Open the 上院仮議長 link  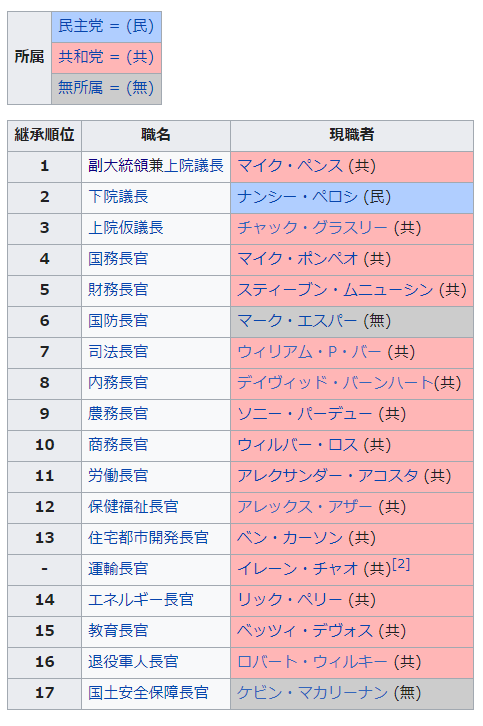coord(126,228)
